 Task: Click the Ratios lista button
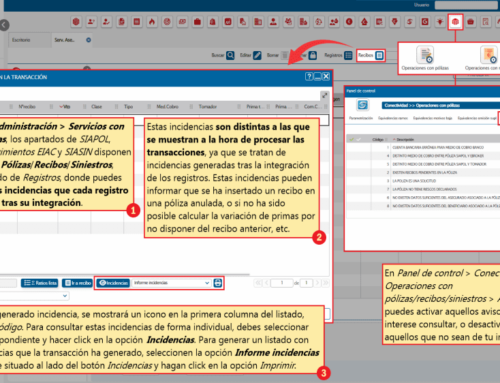click(40, 283)
